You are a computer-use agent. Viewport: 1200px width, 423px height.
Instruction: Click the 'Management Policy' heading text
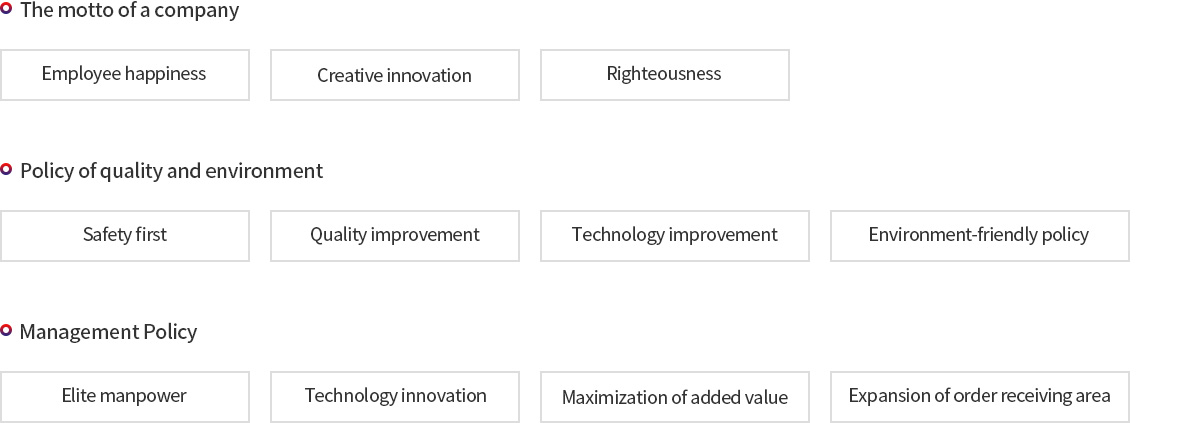(x=108, y=332)
